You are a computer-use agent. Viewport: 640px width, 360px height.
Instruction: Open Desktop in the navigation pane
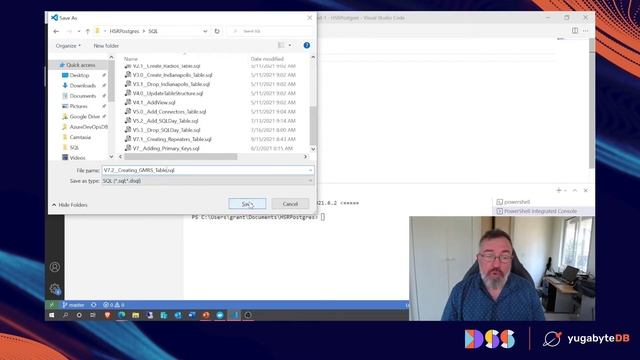[79, 76]
